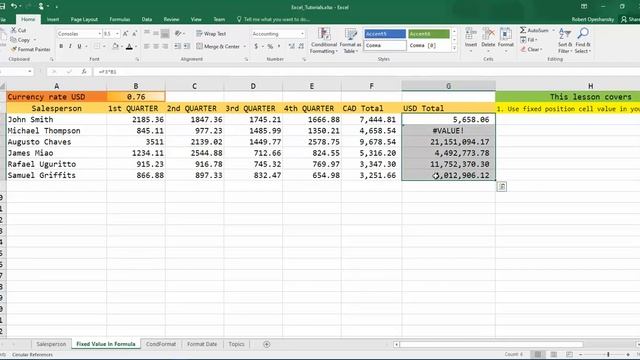Select cell with value 0.76
This screenshot has width=640, height=360.
(x=136, y=97)
